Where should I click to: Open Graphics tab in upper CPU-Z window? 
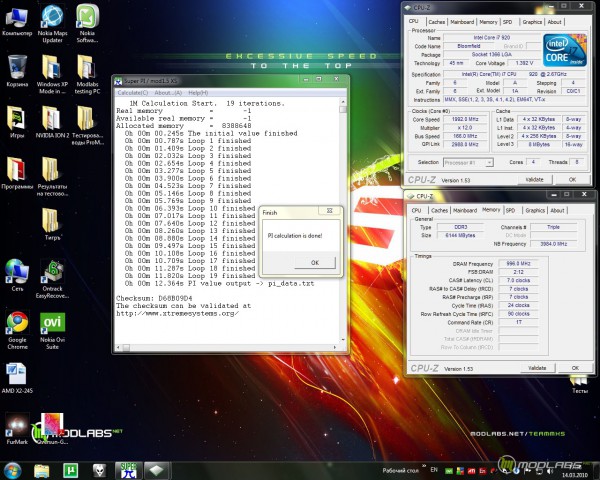coord(532,22)
